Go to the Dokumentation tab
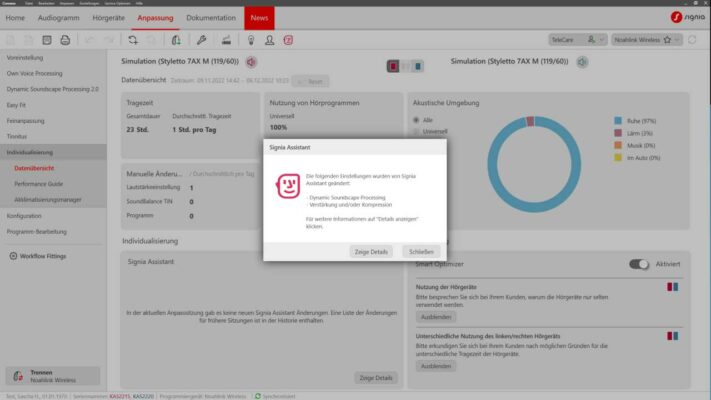The image size is (711, 400). pos(211,18)
